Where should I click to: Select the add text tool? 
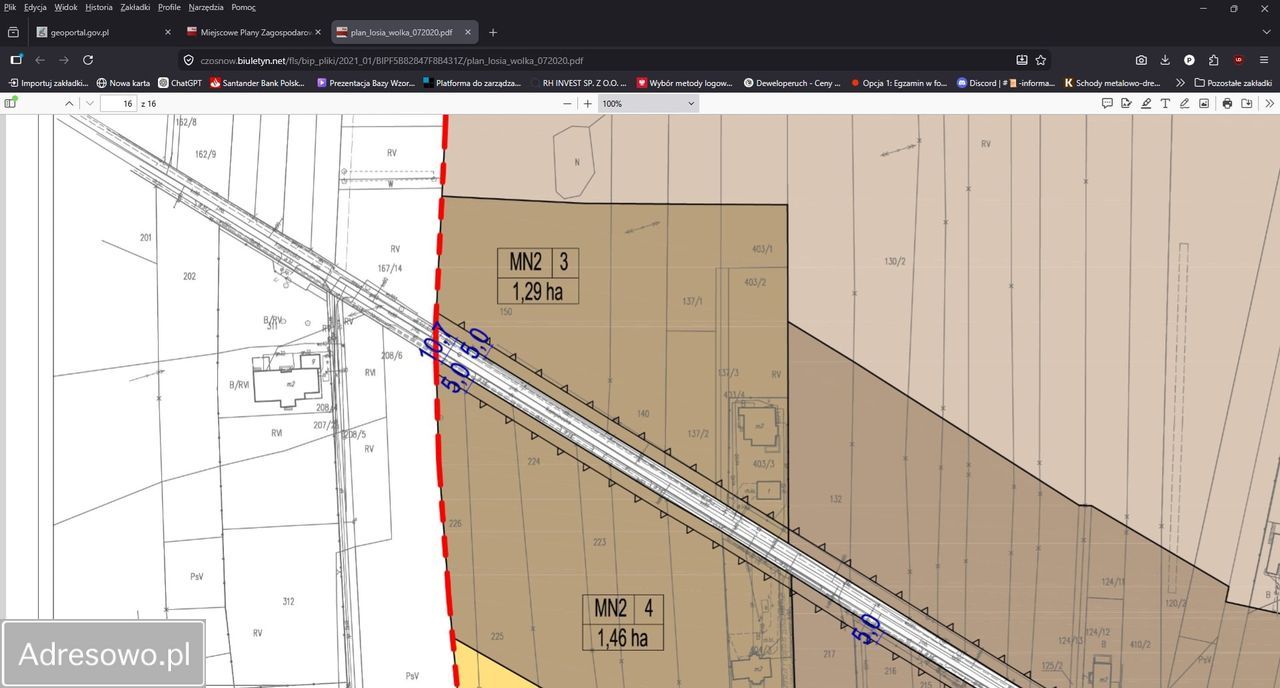(x=1165, y=103)
